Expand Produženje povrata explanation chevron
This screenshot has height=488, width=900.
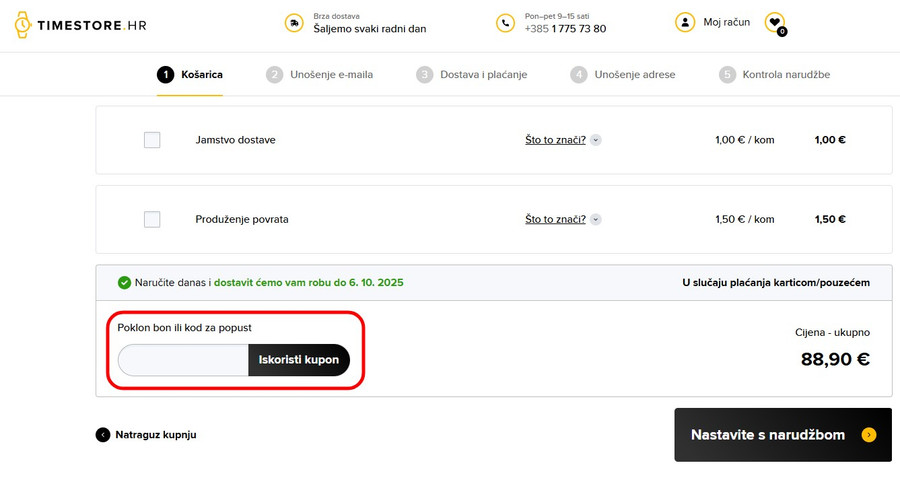click(596, 219)
